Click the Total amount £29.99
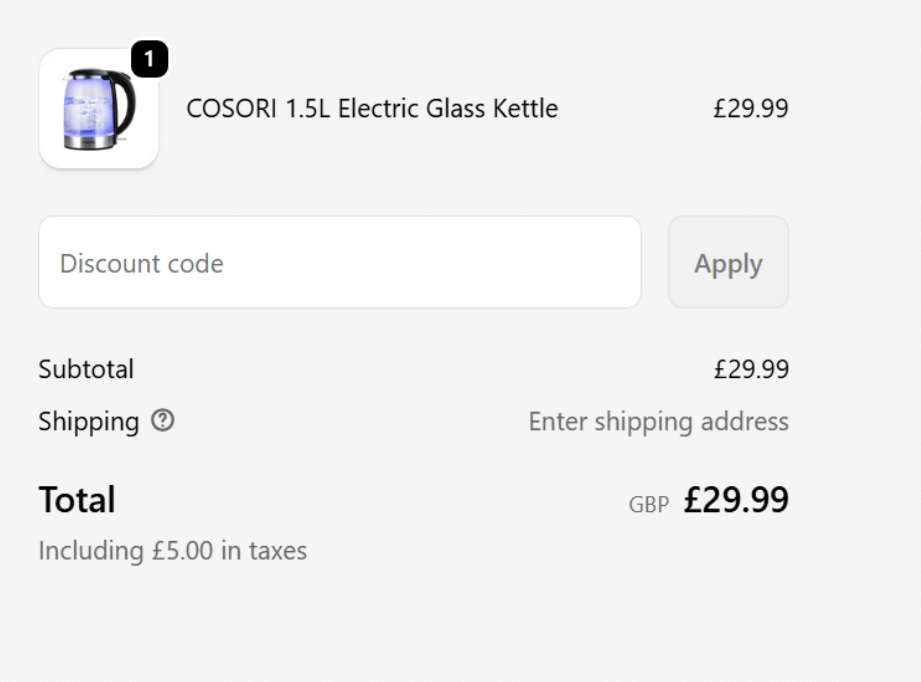The height and width of the screenshot is (682, 921). (x=736, y=500)
